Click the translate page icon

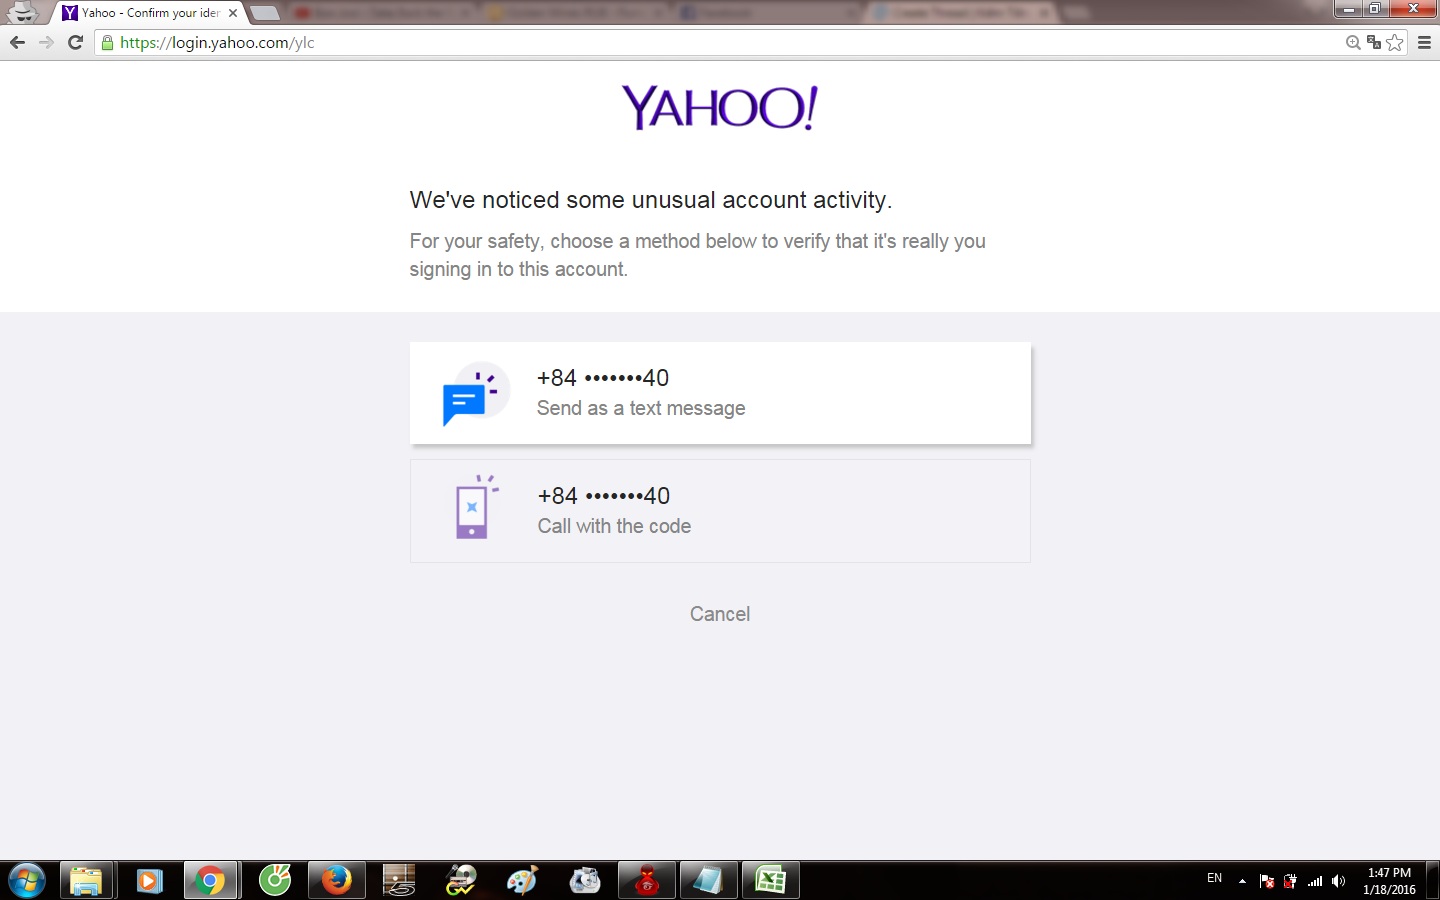click(x=1374, y=42)
